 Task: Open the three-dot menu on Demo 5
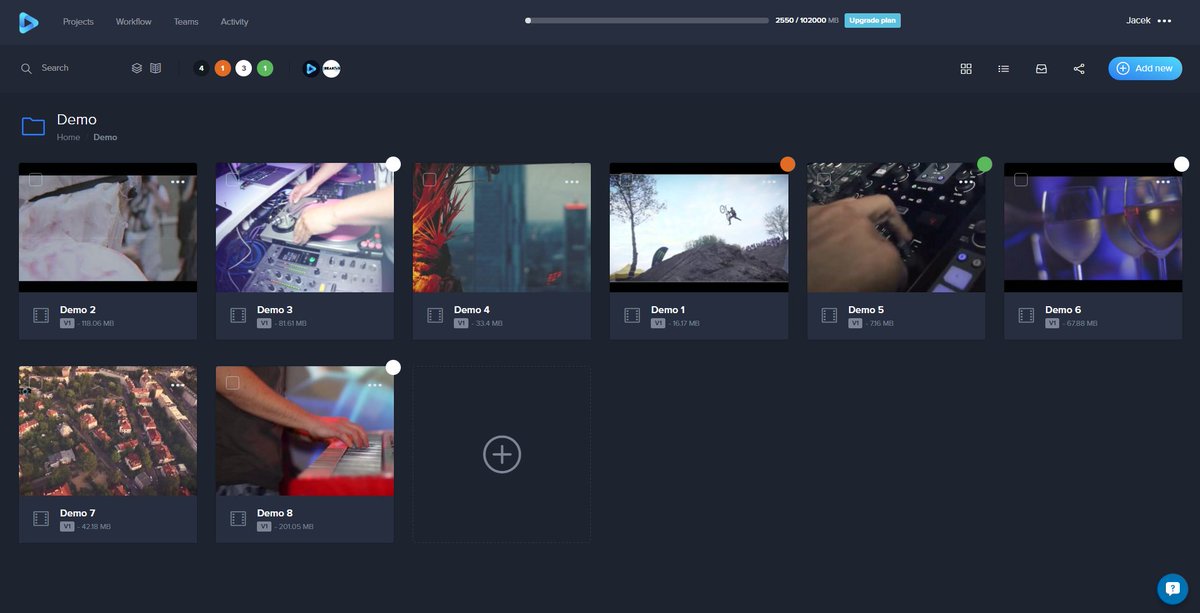pyautogui.click(x=966, y=182)
